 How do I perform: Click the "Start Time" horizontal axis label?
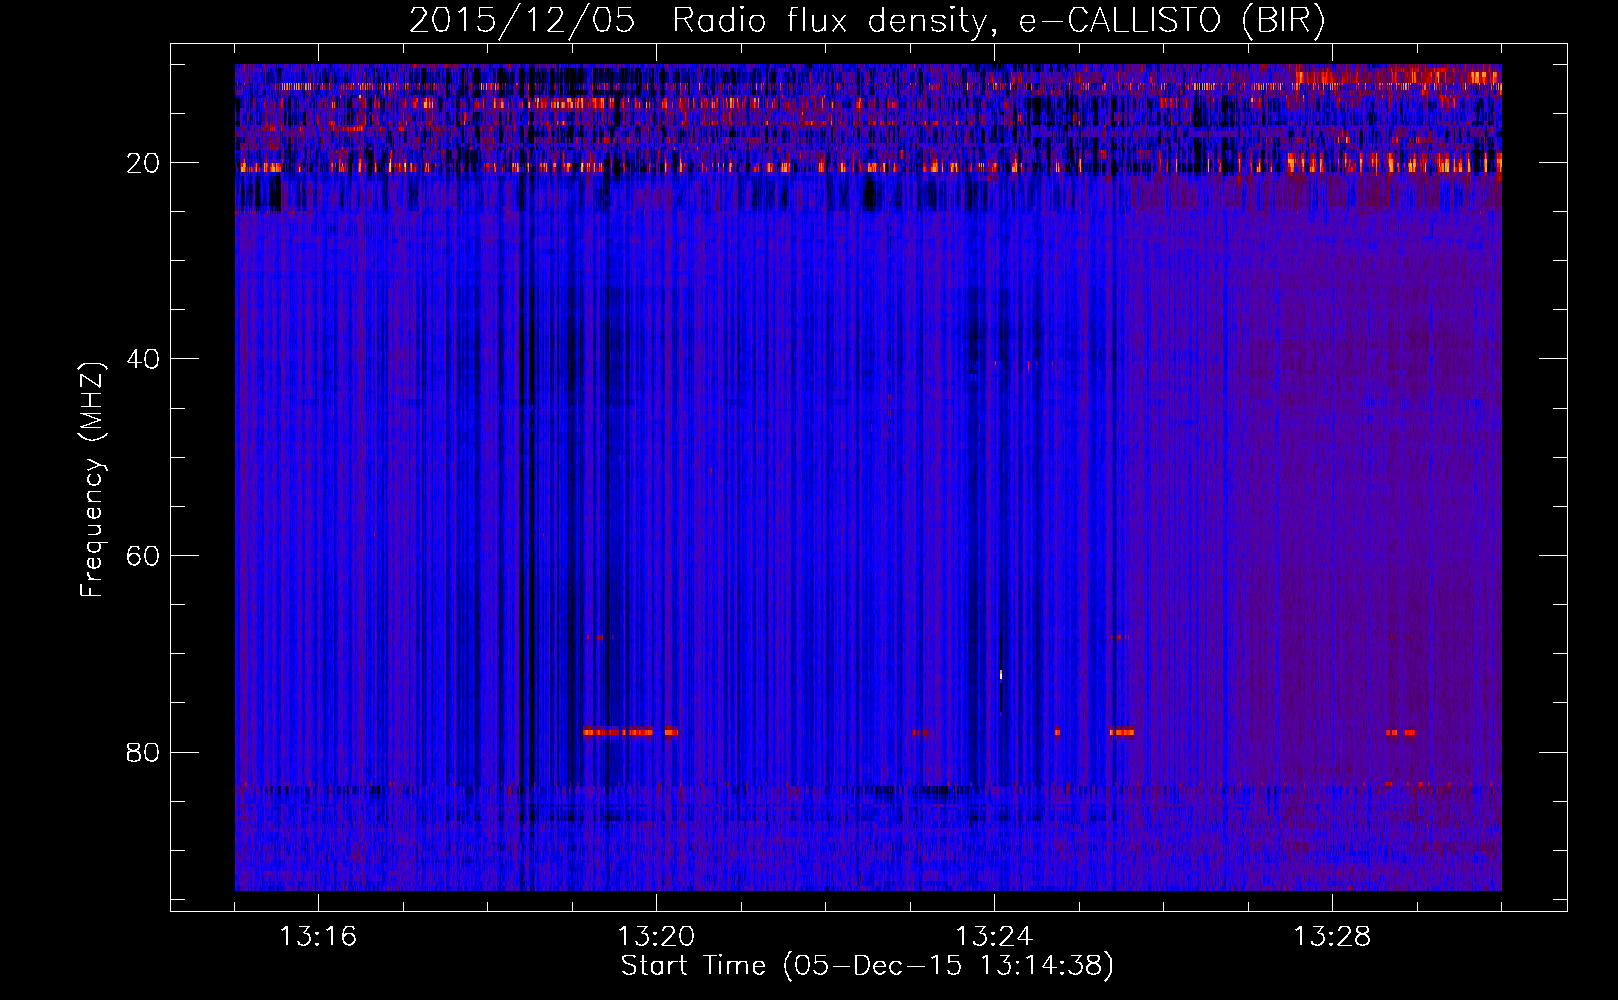(692, 966)
